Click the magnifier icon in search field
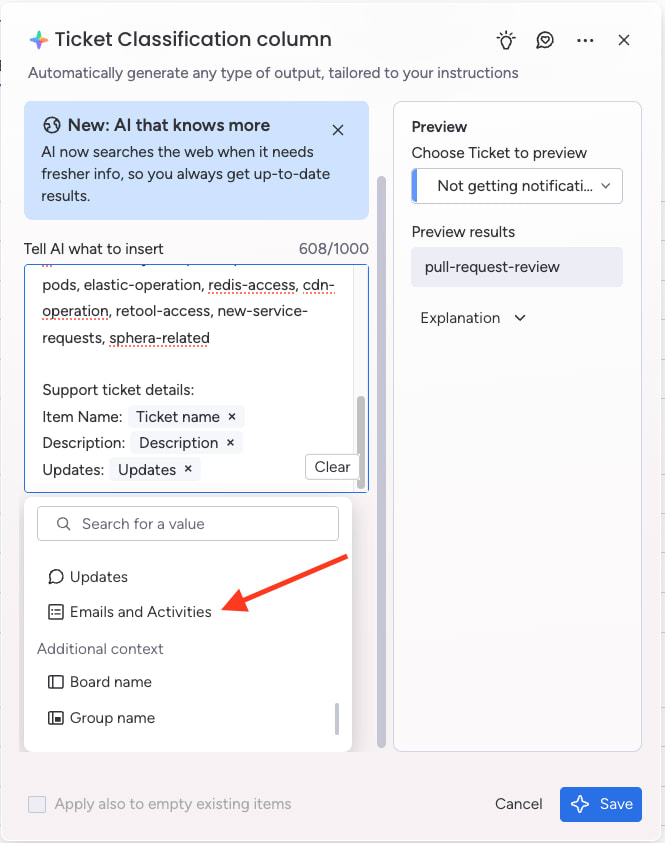 [63, 524]
